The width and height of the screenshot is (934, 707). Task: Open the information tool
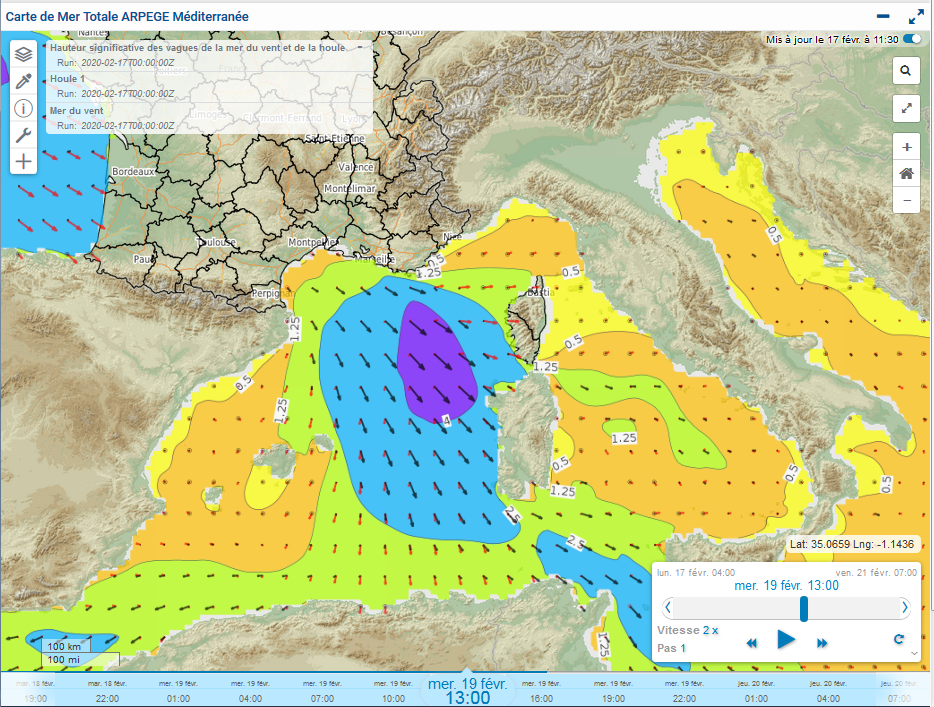click(23, 109)
